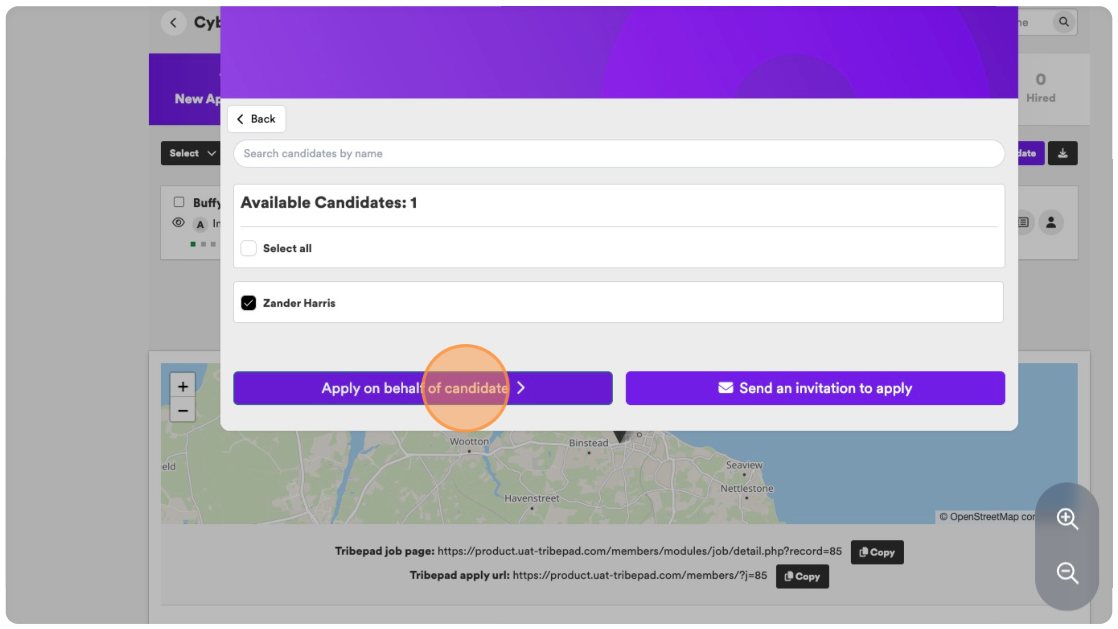Click the OpenStreetMap attribution link
The height and width of the screenshot is (629, 1118).
pos(992,517)
